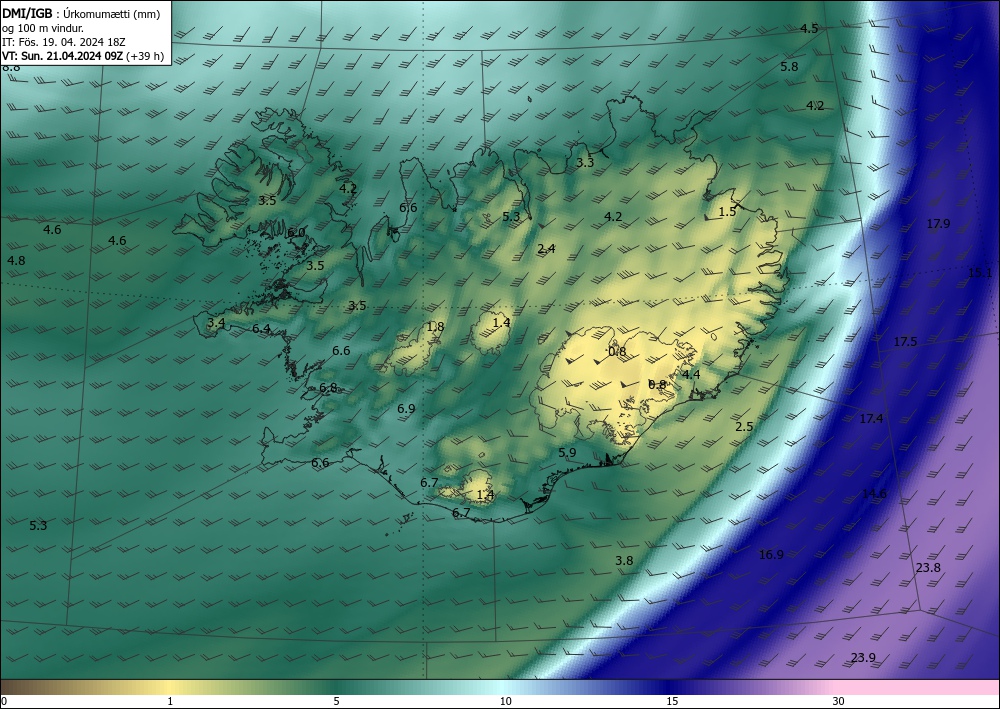Click the 3.3 value on the north coast

[585, 162]
